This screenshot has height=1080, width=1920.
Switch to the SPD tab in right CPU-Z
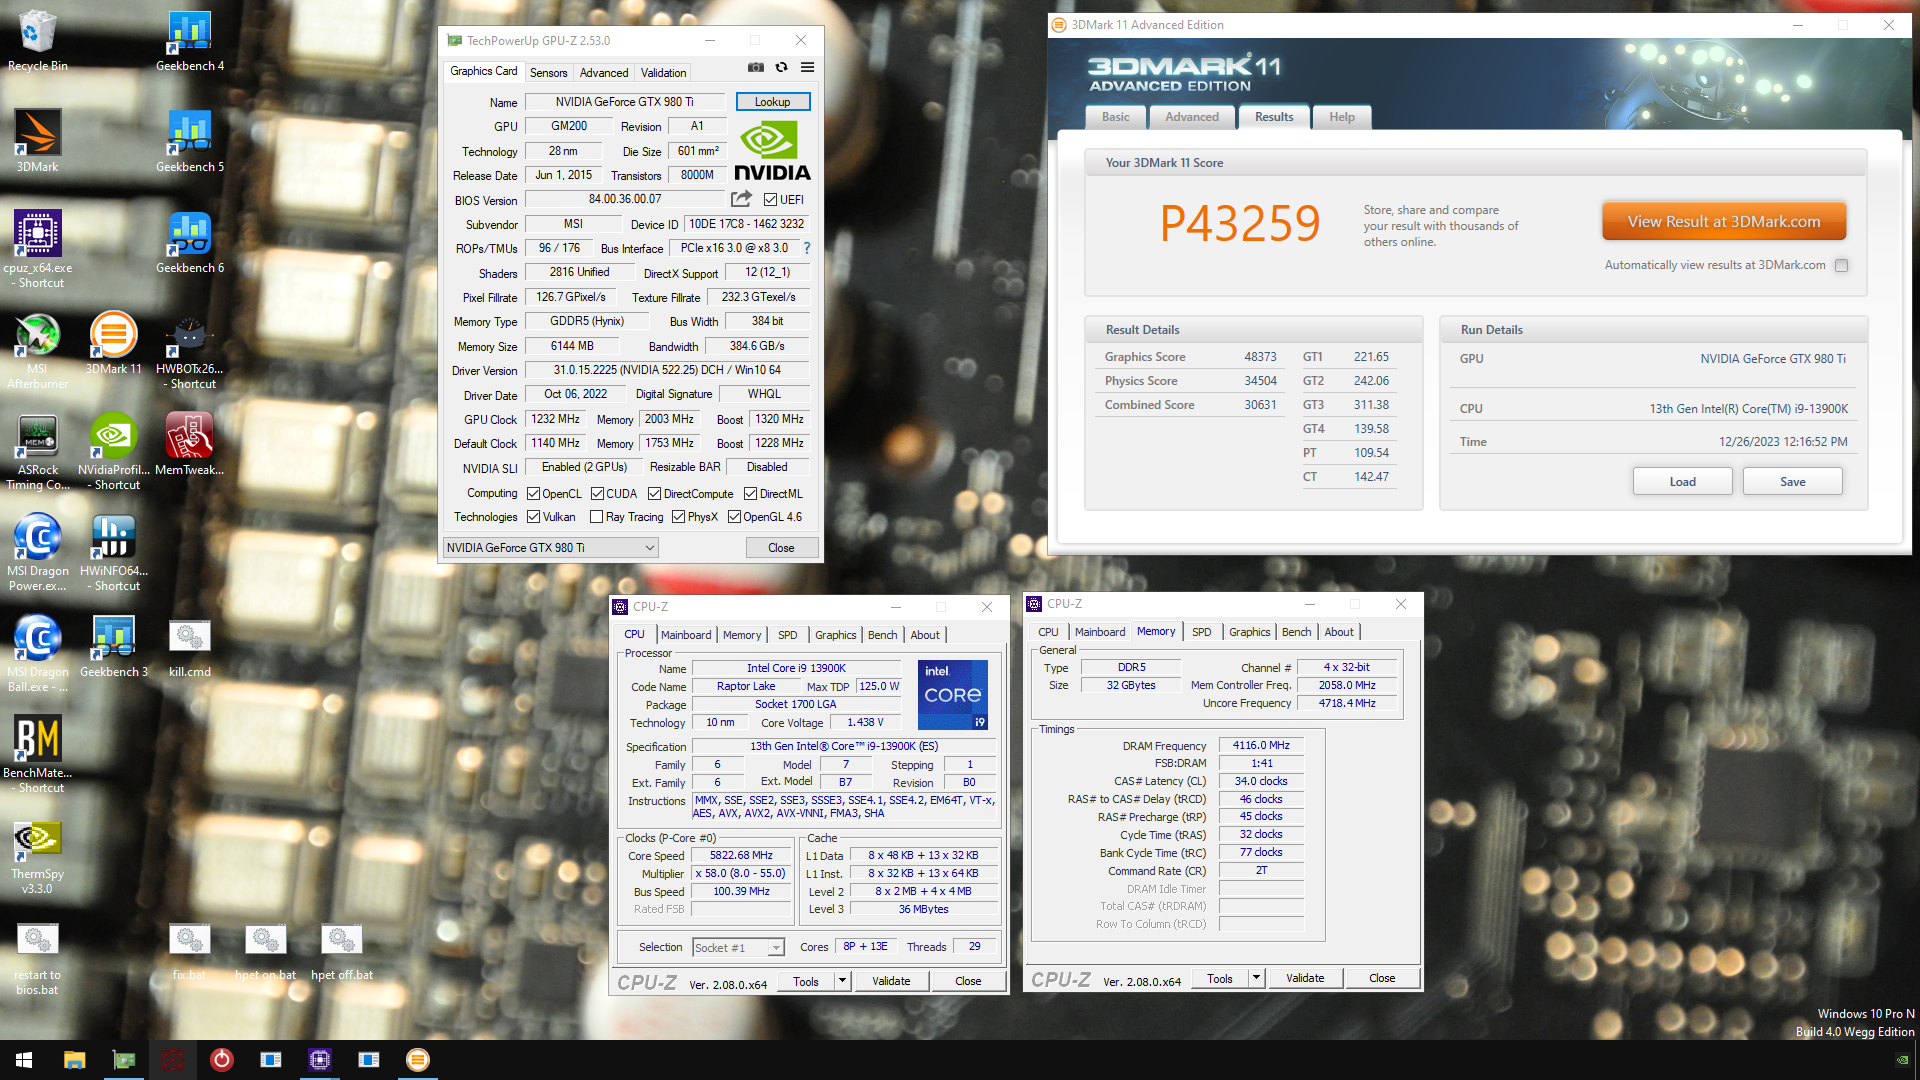click(1201, 632)
